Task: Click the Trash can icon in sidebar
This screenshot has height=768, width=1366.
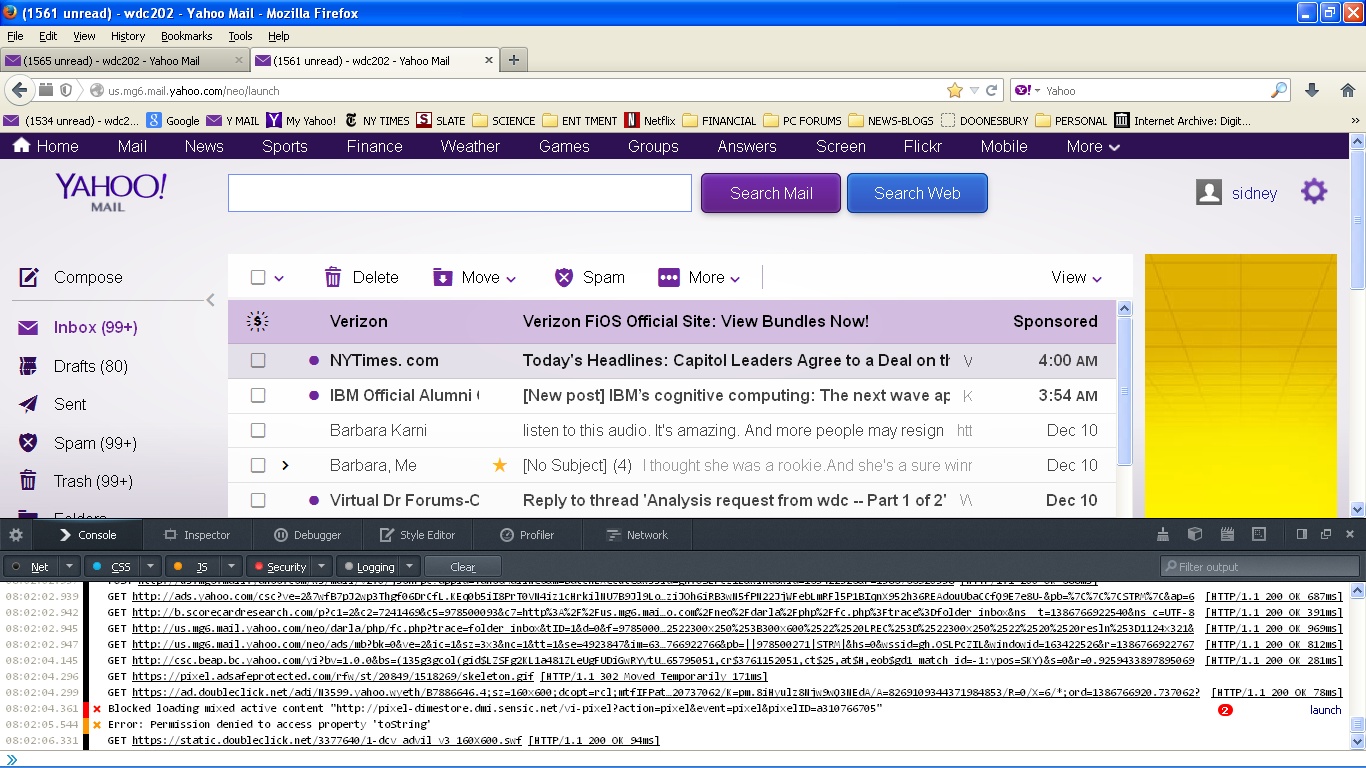Action: tap(29, 481)
